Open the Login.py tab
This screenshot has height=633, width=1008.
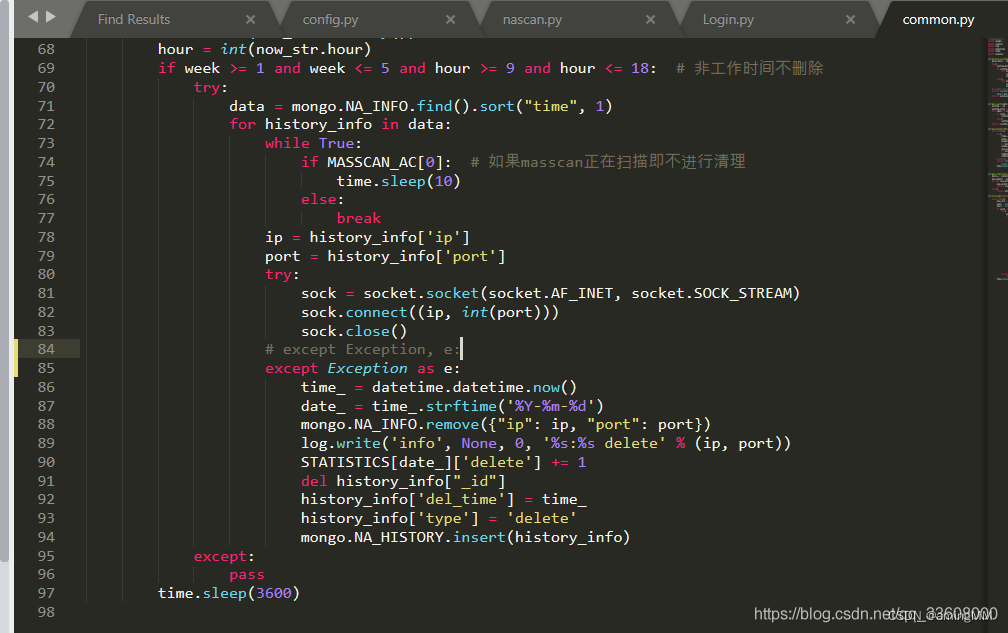[x=728, y=19]
